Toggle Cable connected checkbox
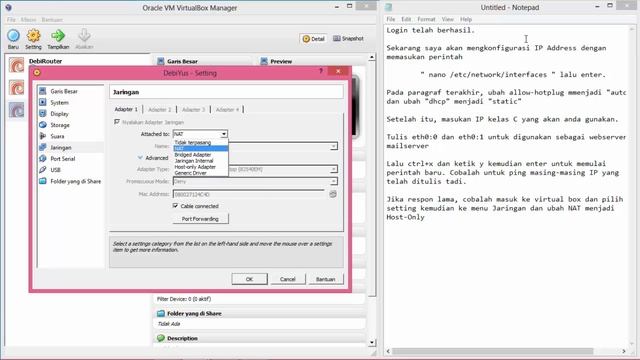The width and height of the screenshot is (640, 360). [x=176, y=206]
